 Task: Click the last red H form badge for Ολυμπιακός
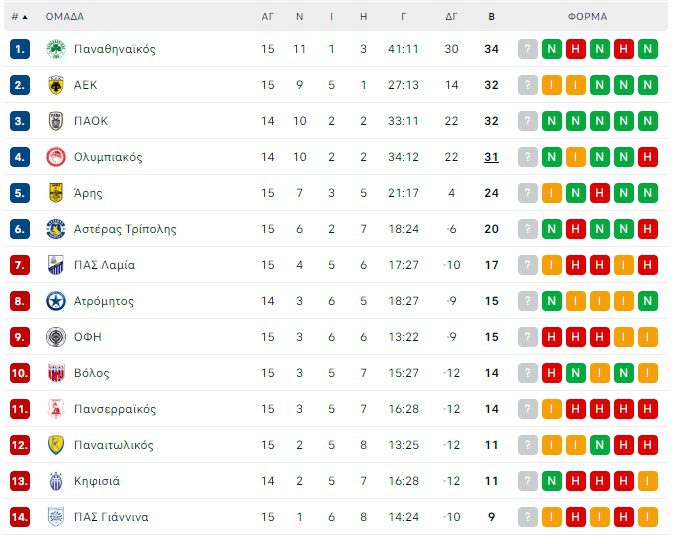(x=647, y=157)
